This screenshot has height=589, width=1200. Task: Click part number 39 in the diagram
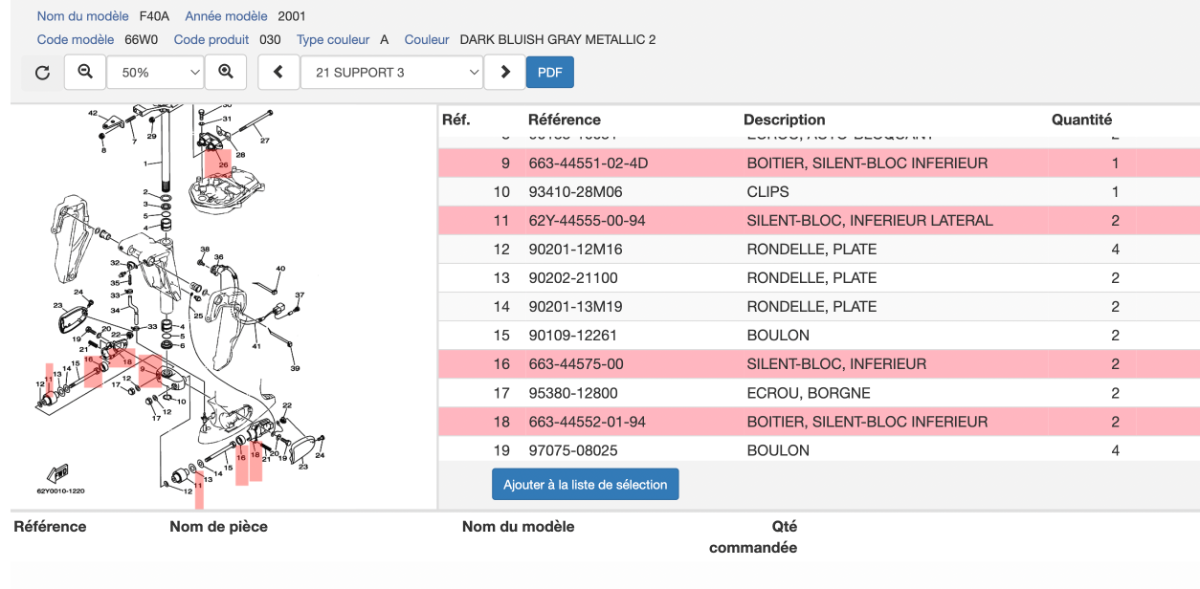(295, 368)
